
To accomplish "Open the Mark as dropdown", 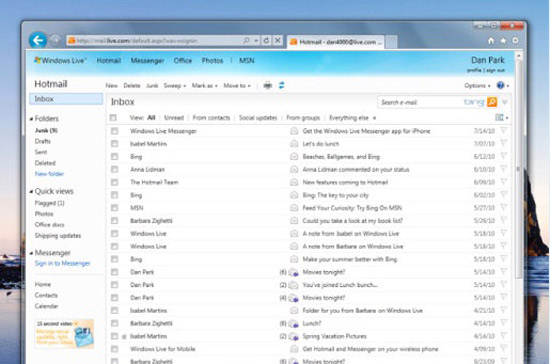I will click(204, 86).
